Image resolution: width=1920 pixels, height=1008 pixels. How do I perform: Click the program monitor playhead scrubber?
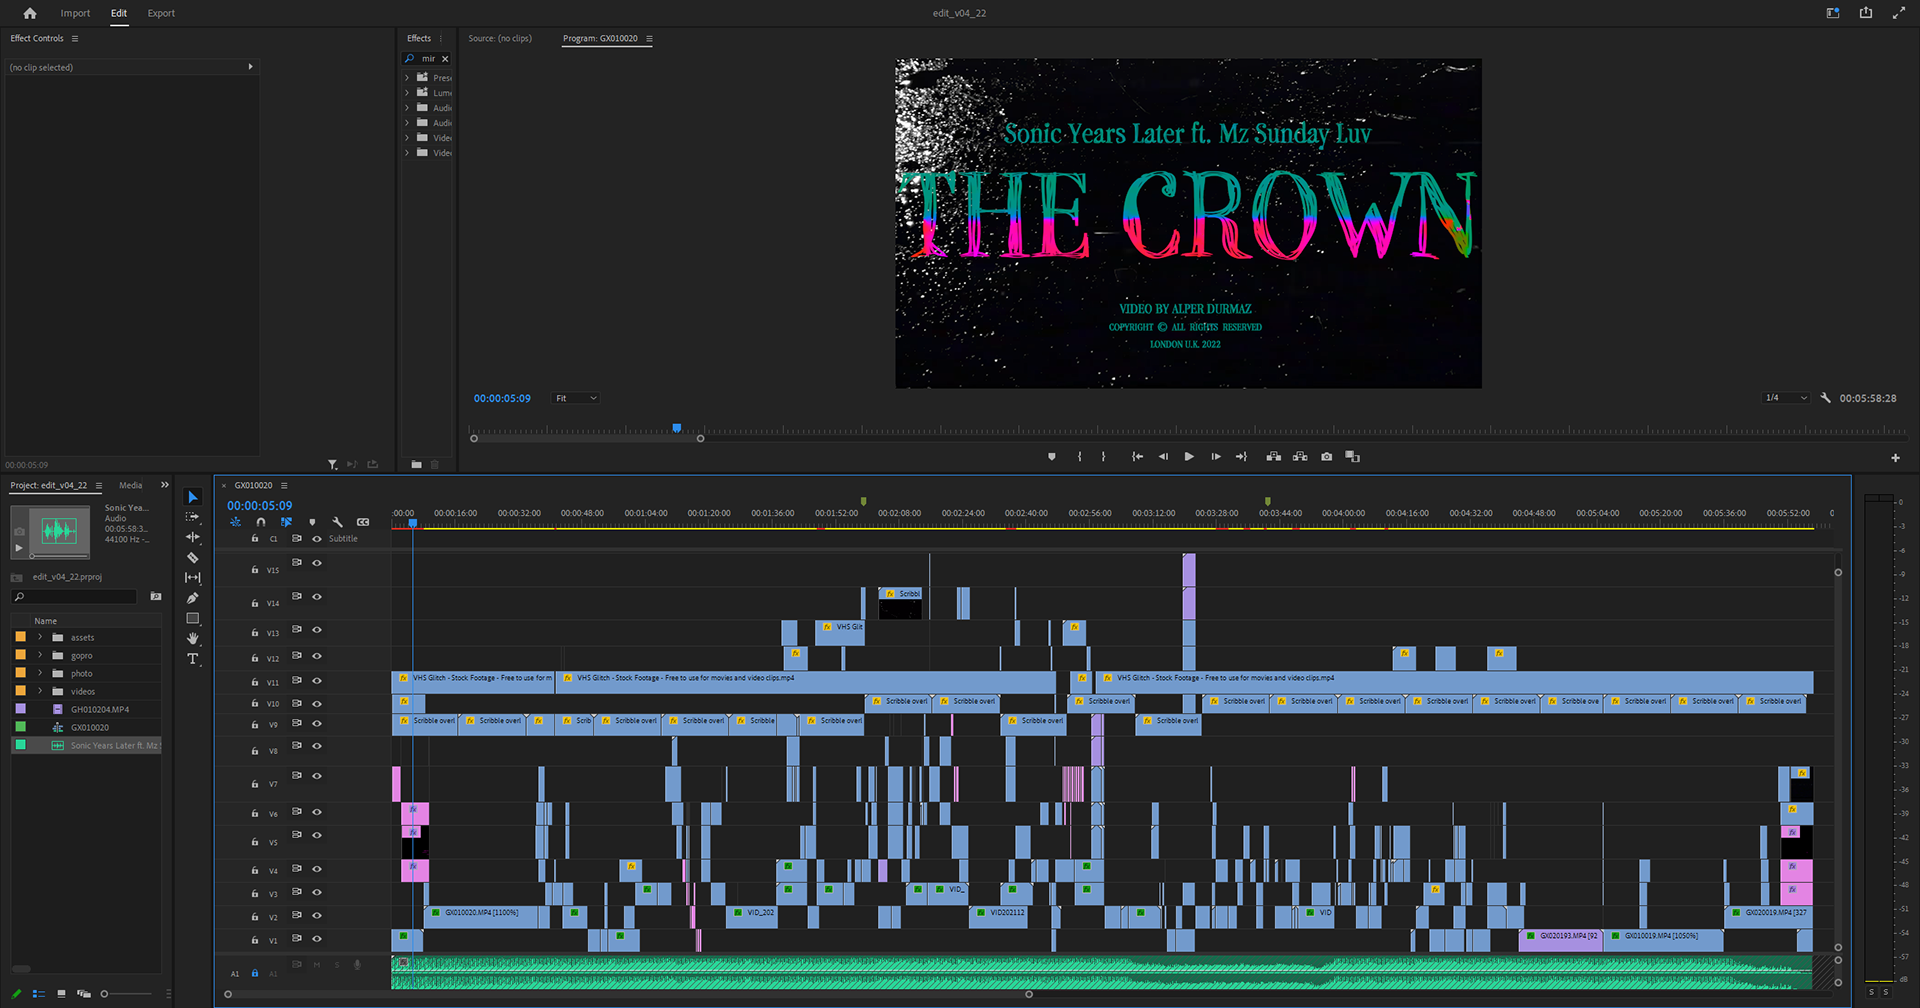677,428
